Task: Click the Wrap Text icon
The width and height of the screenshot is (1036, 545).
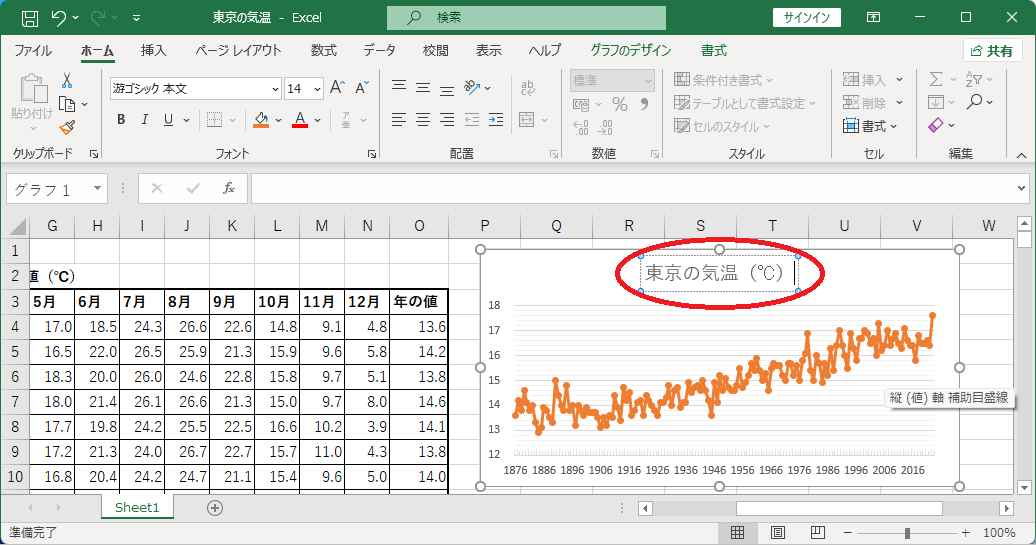Action: (x=527, y=87)
